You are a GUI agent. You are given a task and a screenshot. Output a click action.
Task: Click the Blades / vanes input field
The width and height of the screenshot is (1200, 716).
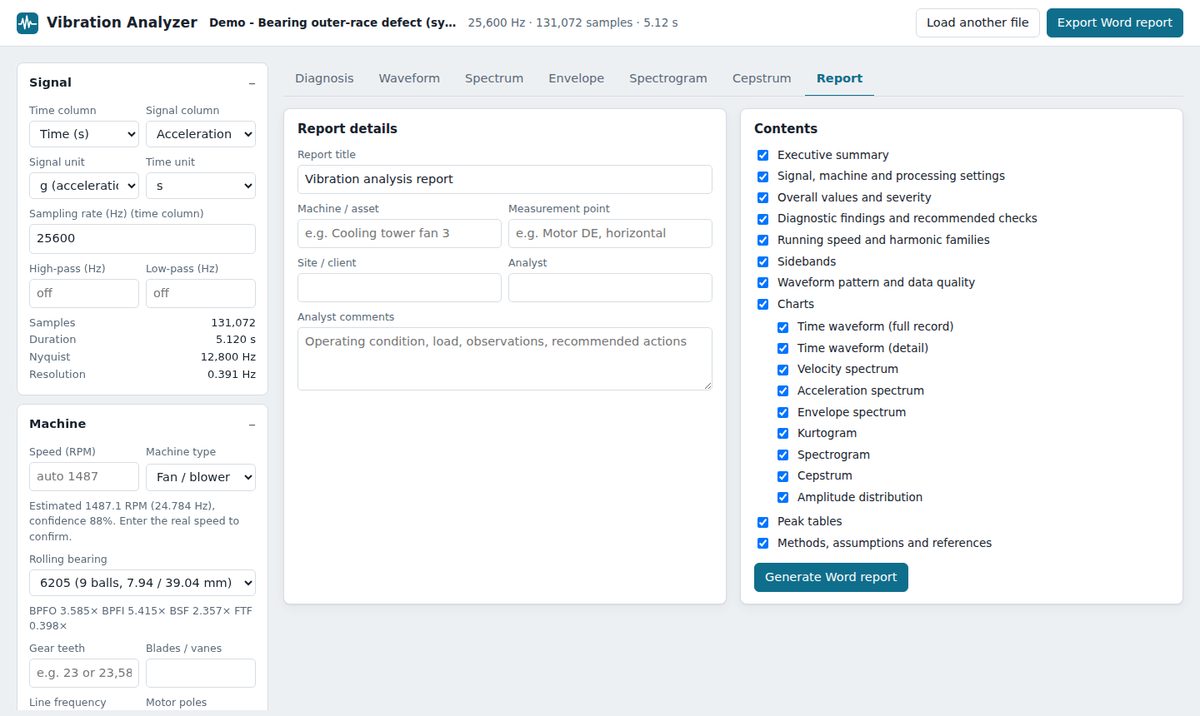201,673
